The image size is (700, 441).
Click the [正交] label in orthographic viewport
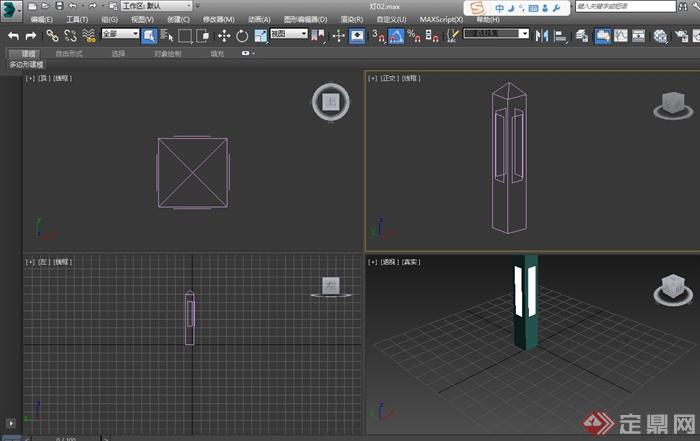point(389,78)
